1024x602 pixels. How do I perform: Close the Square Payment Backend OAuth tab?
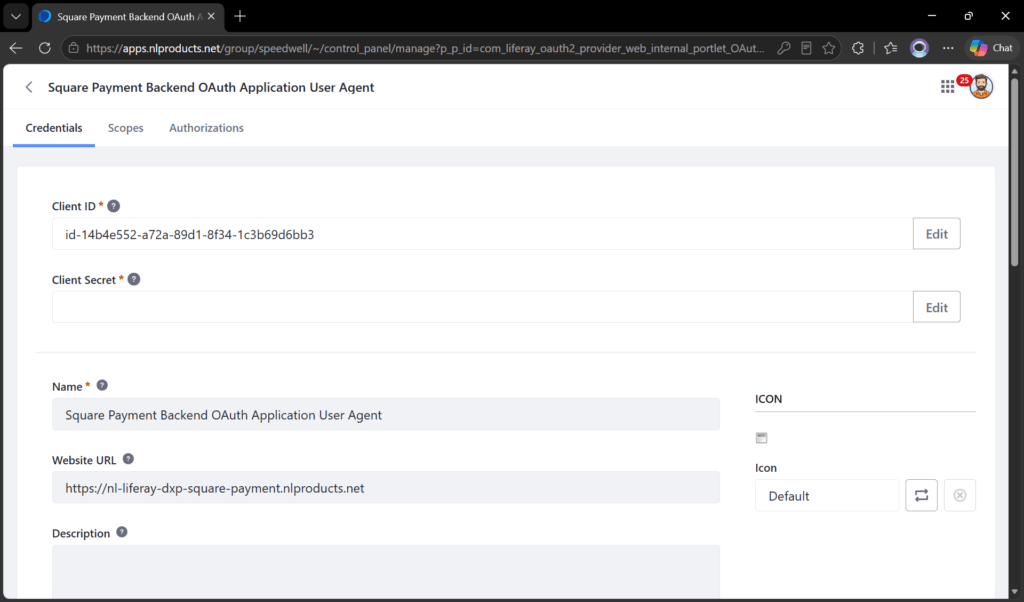click(211, 16)
